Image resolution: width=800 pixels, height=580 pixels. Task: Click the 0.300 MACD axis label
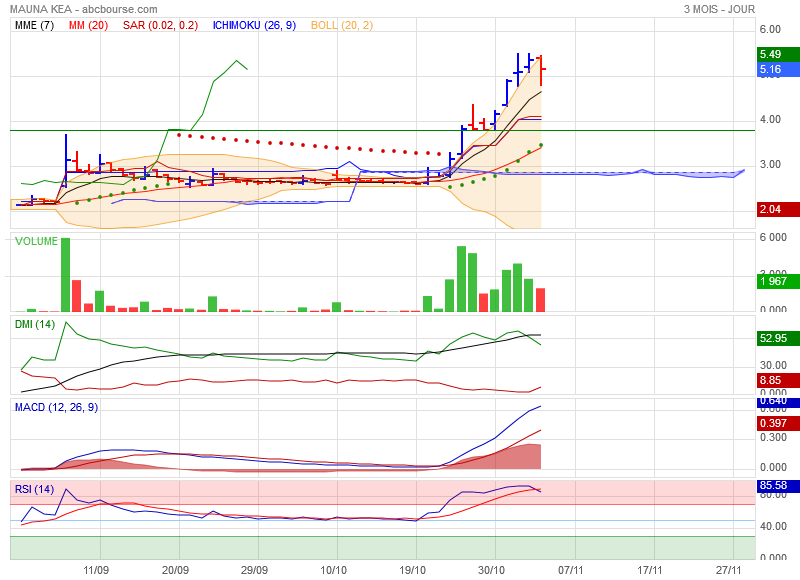coord(773,437)
